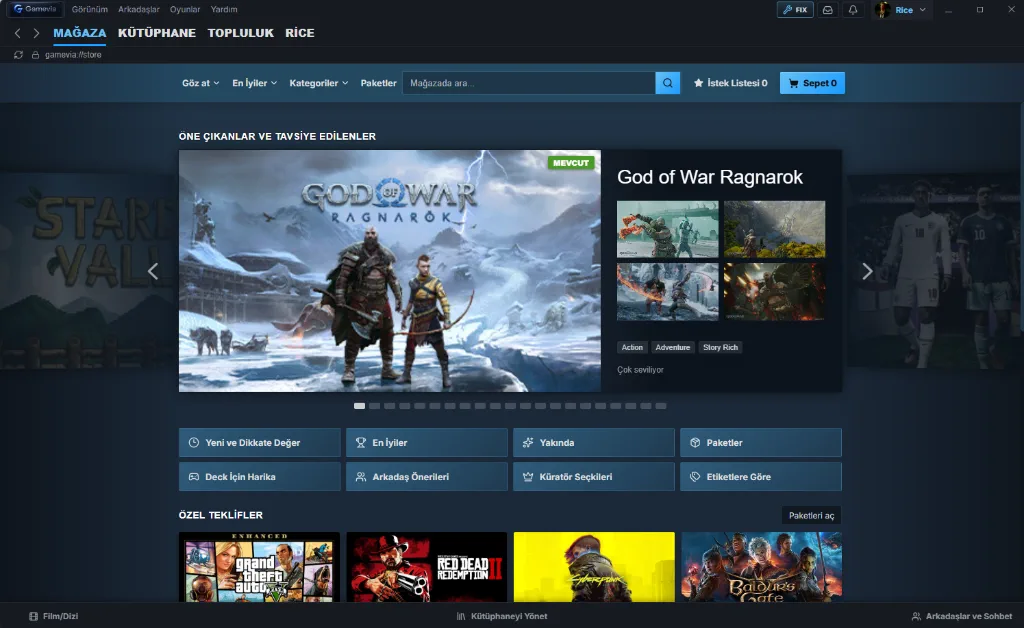Image resolution: width=1024 pixels, height=628 pixels.
Task: Show the next featured game
Action: click(x=867, y=271)
